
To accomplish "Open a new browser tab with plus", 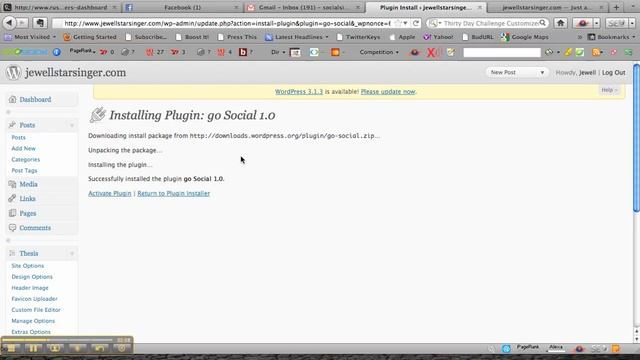I will [x=616, y=7].
